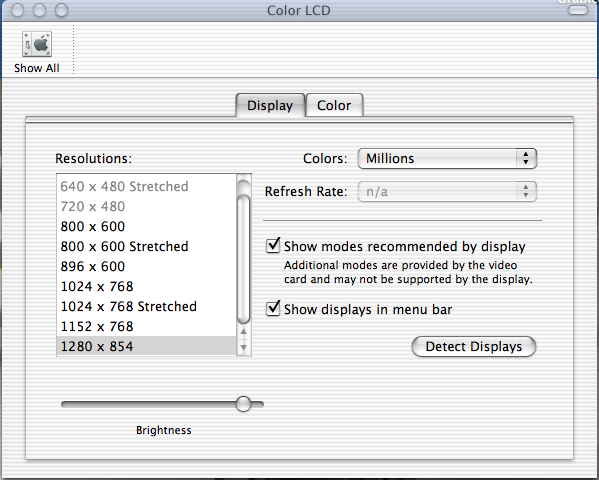Click the Resolutions list scrollbar thumb
This screenshot has width=599, height=480.
click(x=243, y=260)
